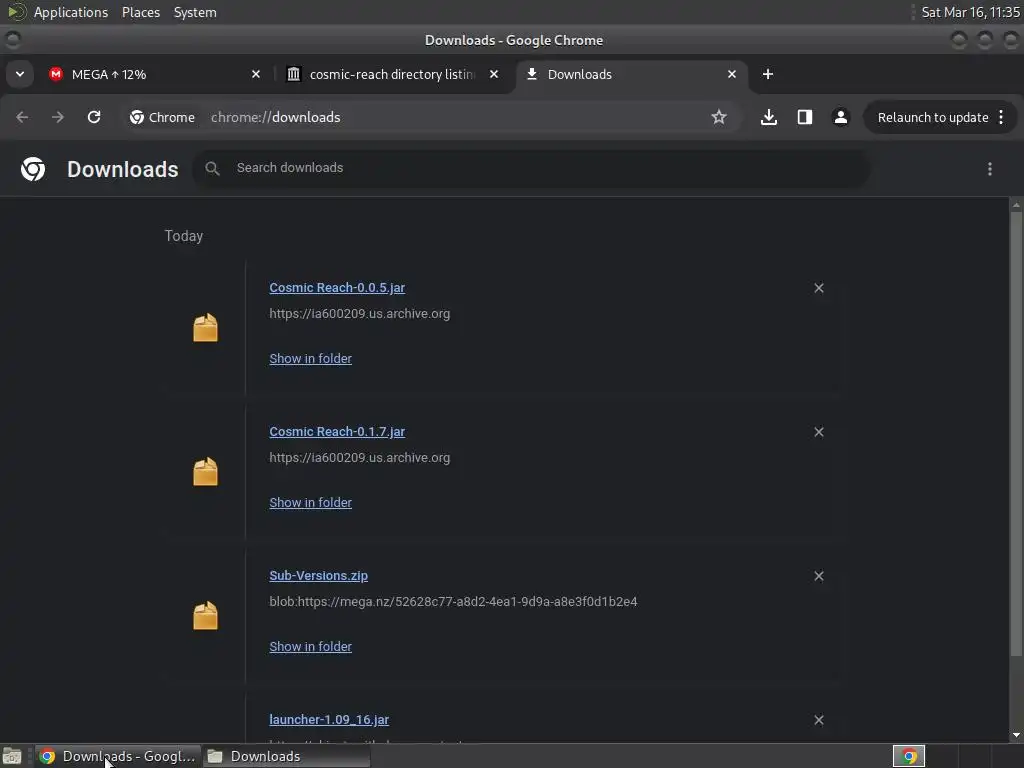The height and width of the screenshot is (768, 1024).
Task: Click scrollbar down arrow
Action: [x=1016, y=735]
